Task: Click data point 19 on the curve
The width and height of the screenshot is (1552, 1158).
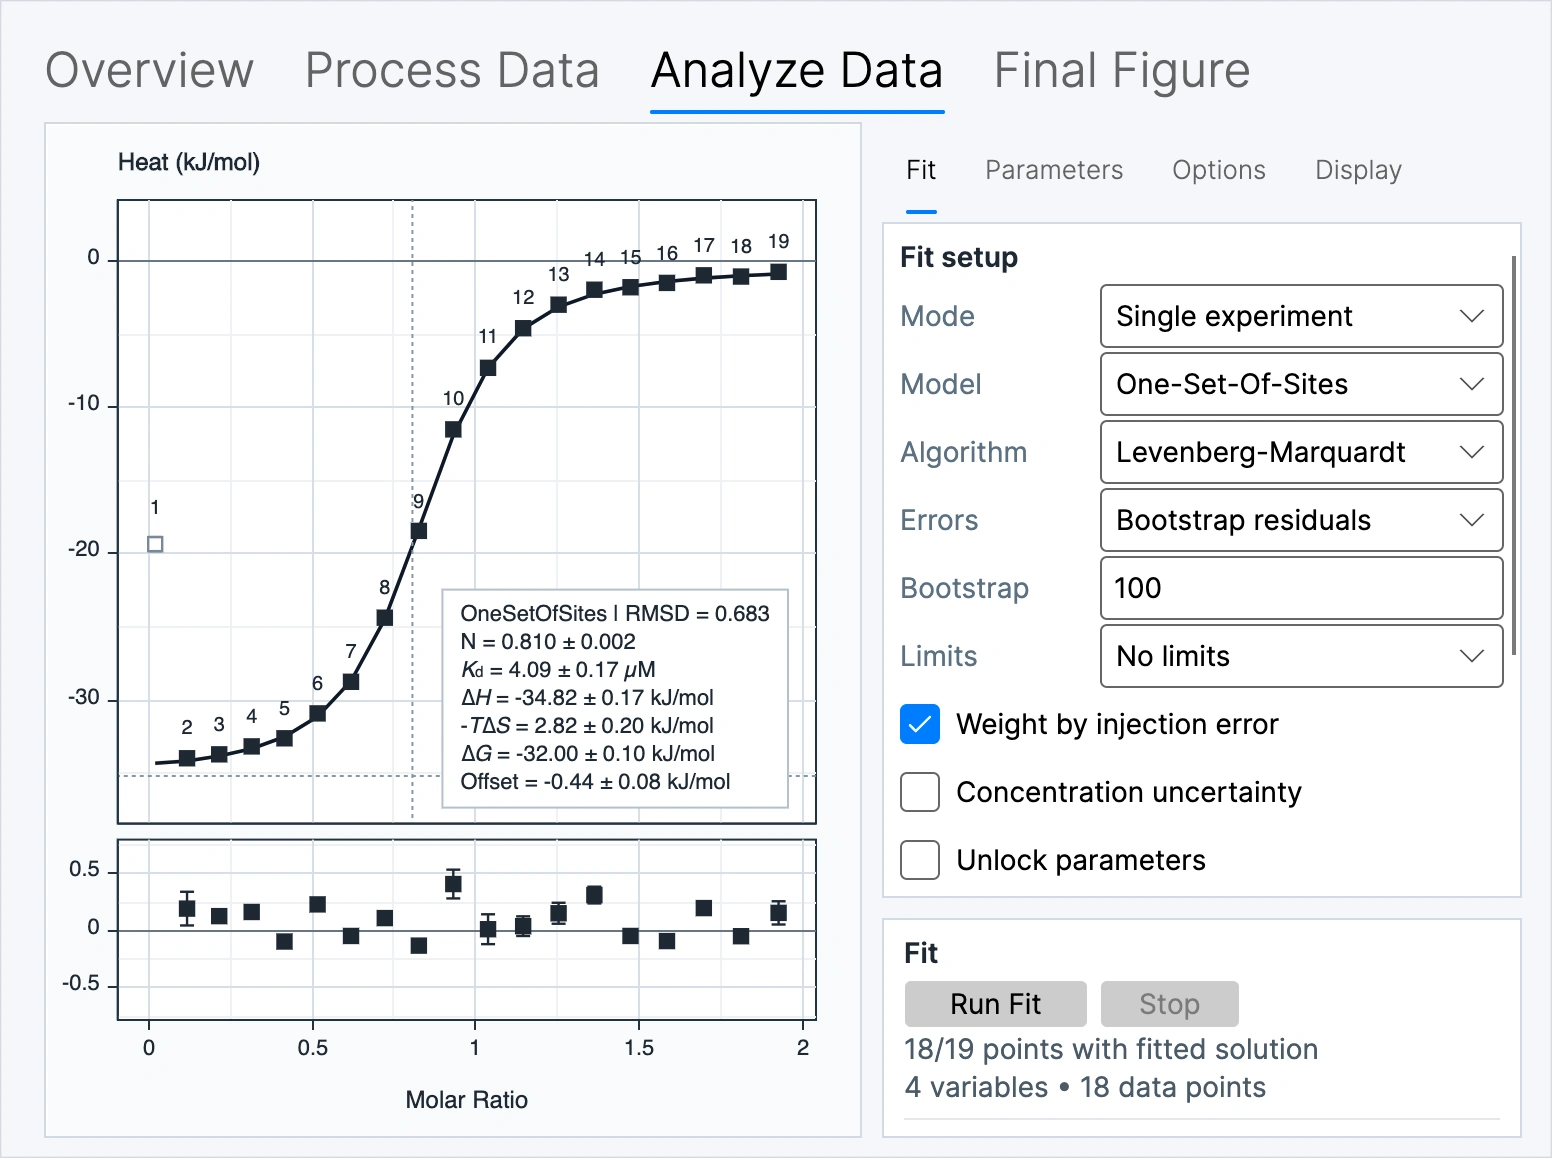Action: click(x=779, y=272)
